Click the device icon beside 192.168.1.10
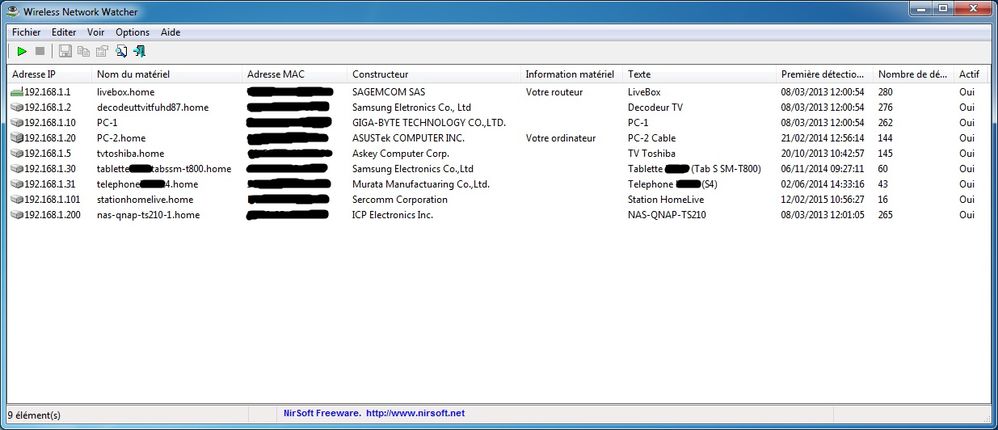The width and height of the screenshot is (998, 430). (17, 123)
